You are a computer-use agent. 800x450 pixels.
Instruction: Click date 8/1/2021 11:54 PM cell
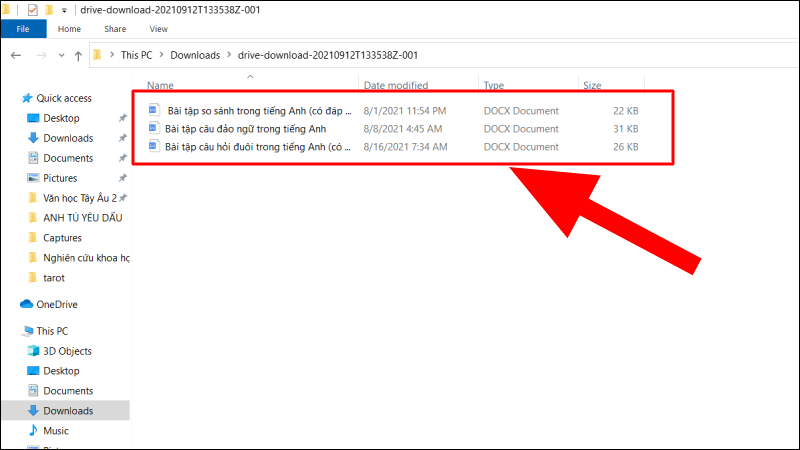[x=405, y=111]
